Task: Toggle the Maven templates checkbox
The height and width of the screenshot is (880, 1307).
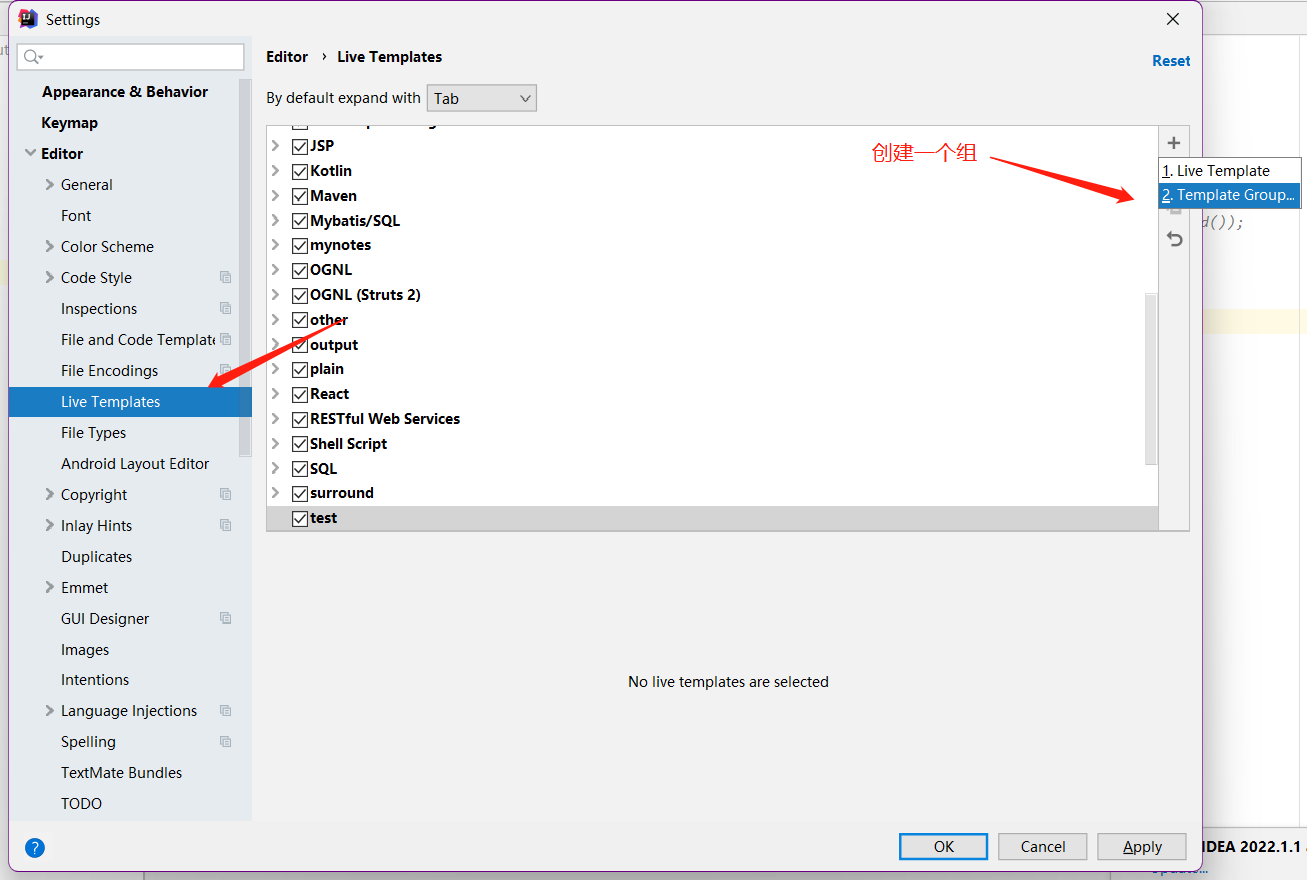Action: [299, 196]
